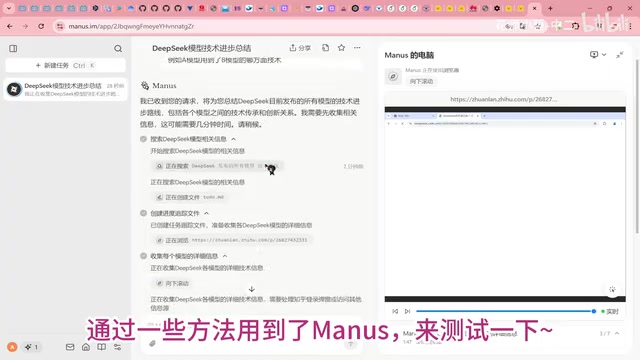
Task: Open Chrome three-dot menu
Action: [631, 26]
